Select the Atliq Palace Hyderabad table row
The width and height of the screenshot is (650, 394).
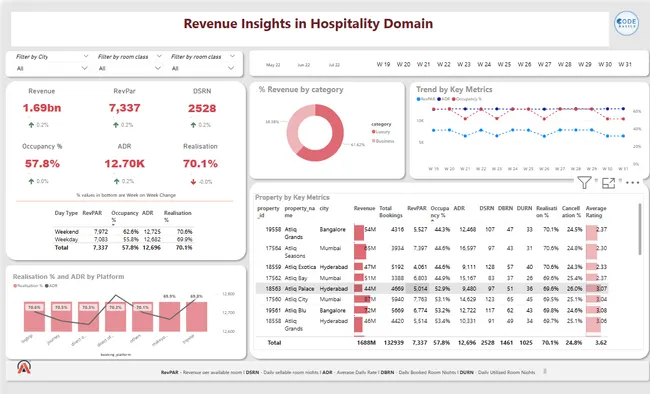point(432,289)
